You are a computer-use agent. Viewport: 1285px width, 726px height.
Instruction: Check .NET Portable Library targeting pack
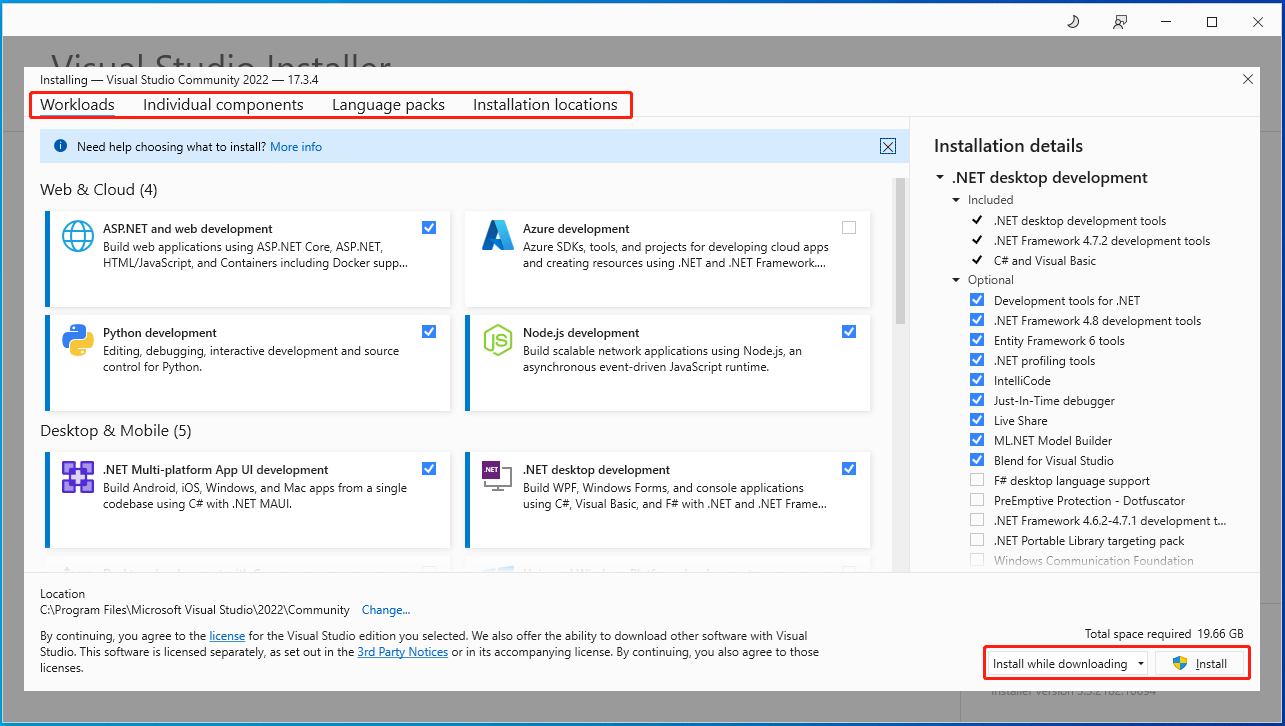tap(977, 540)
